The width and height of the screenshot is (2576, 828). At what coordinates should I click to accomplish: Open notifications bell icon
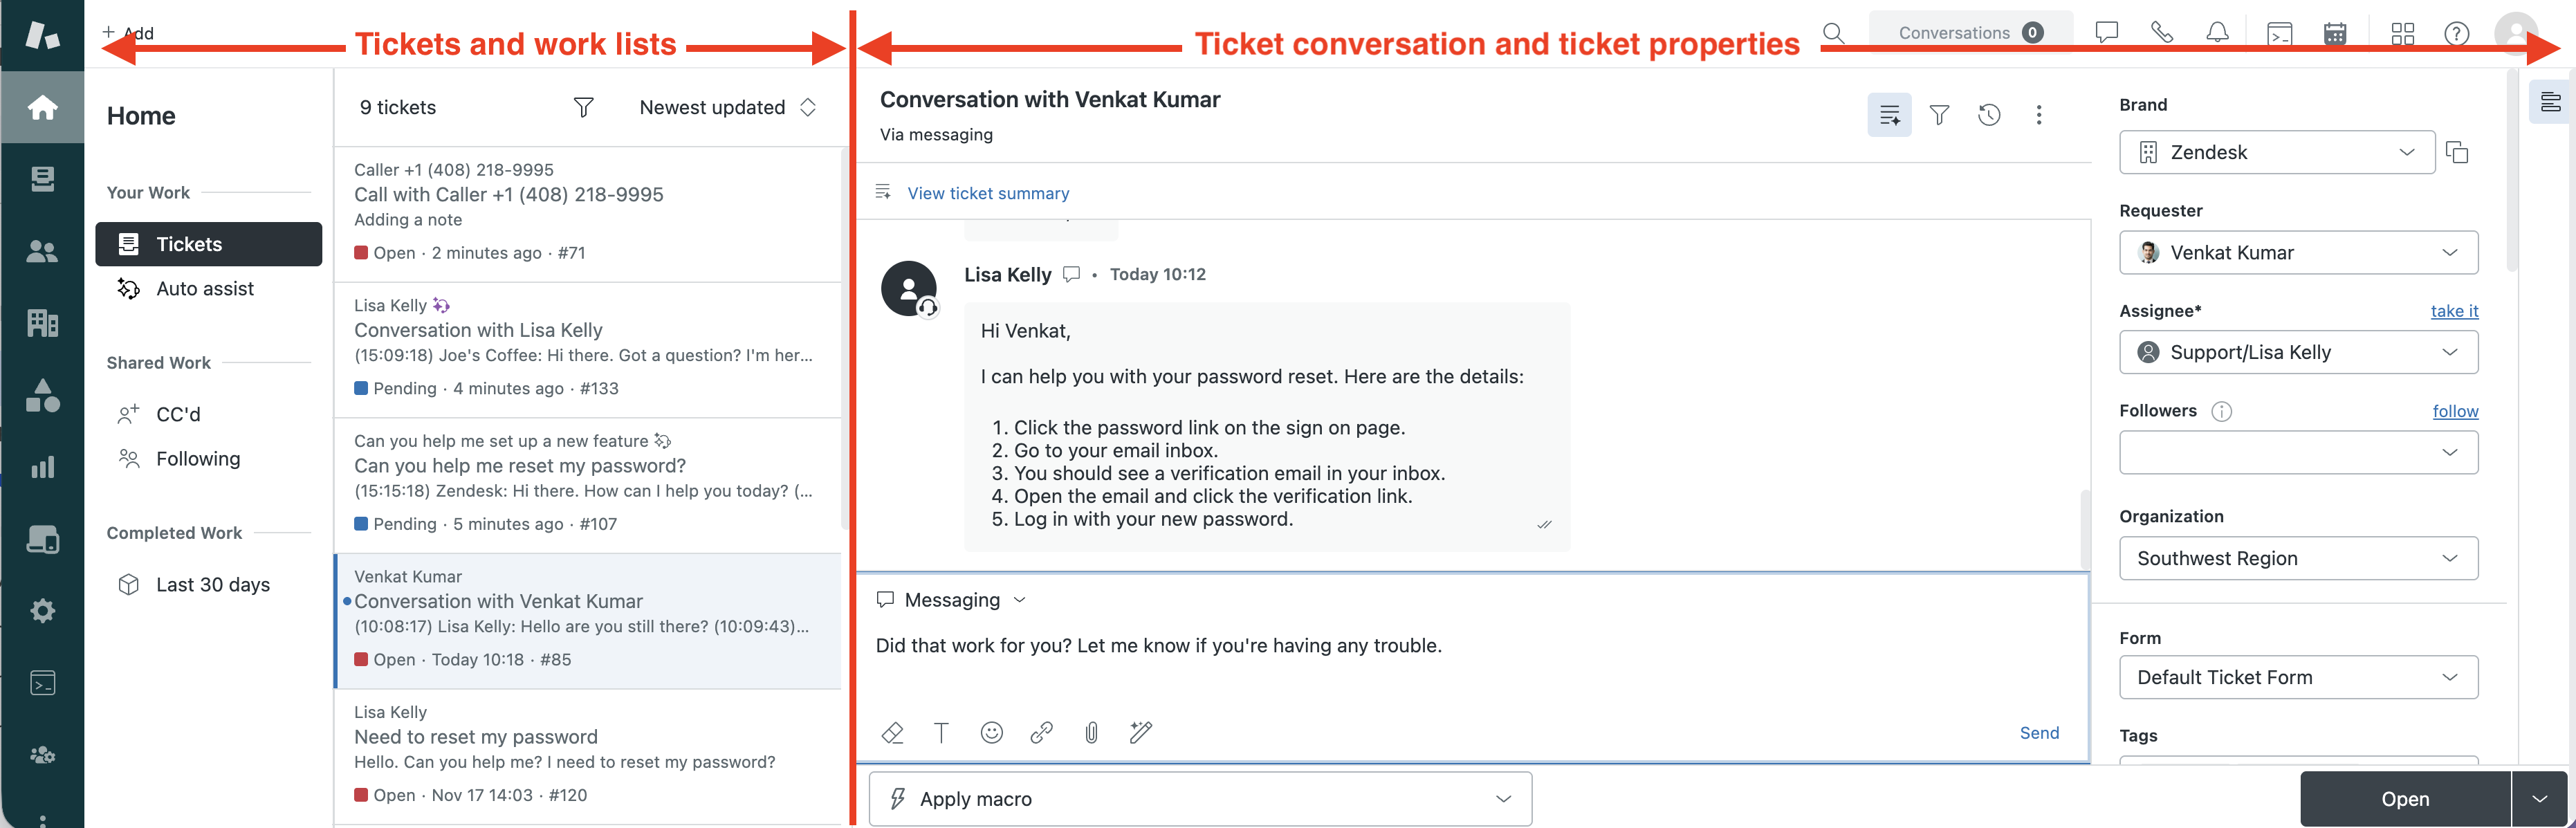tap(2217, 33)
